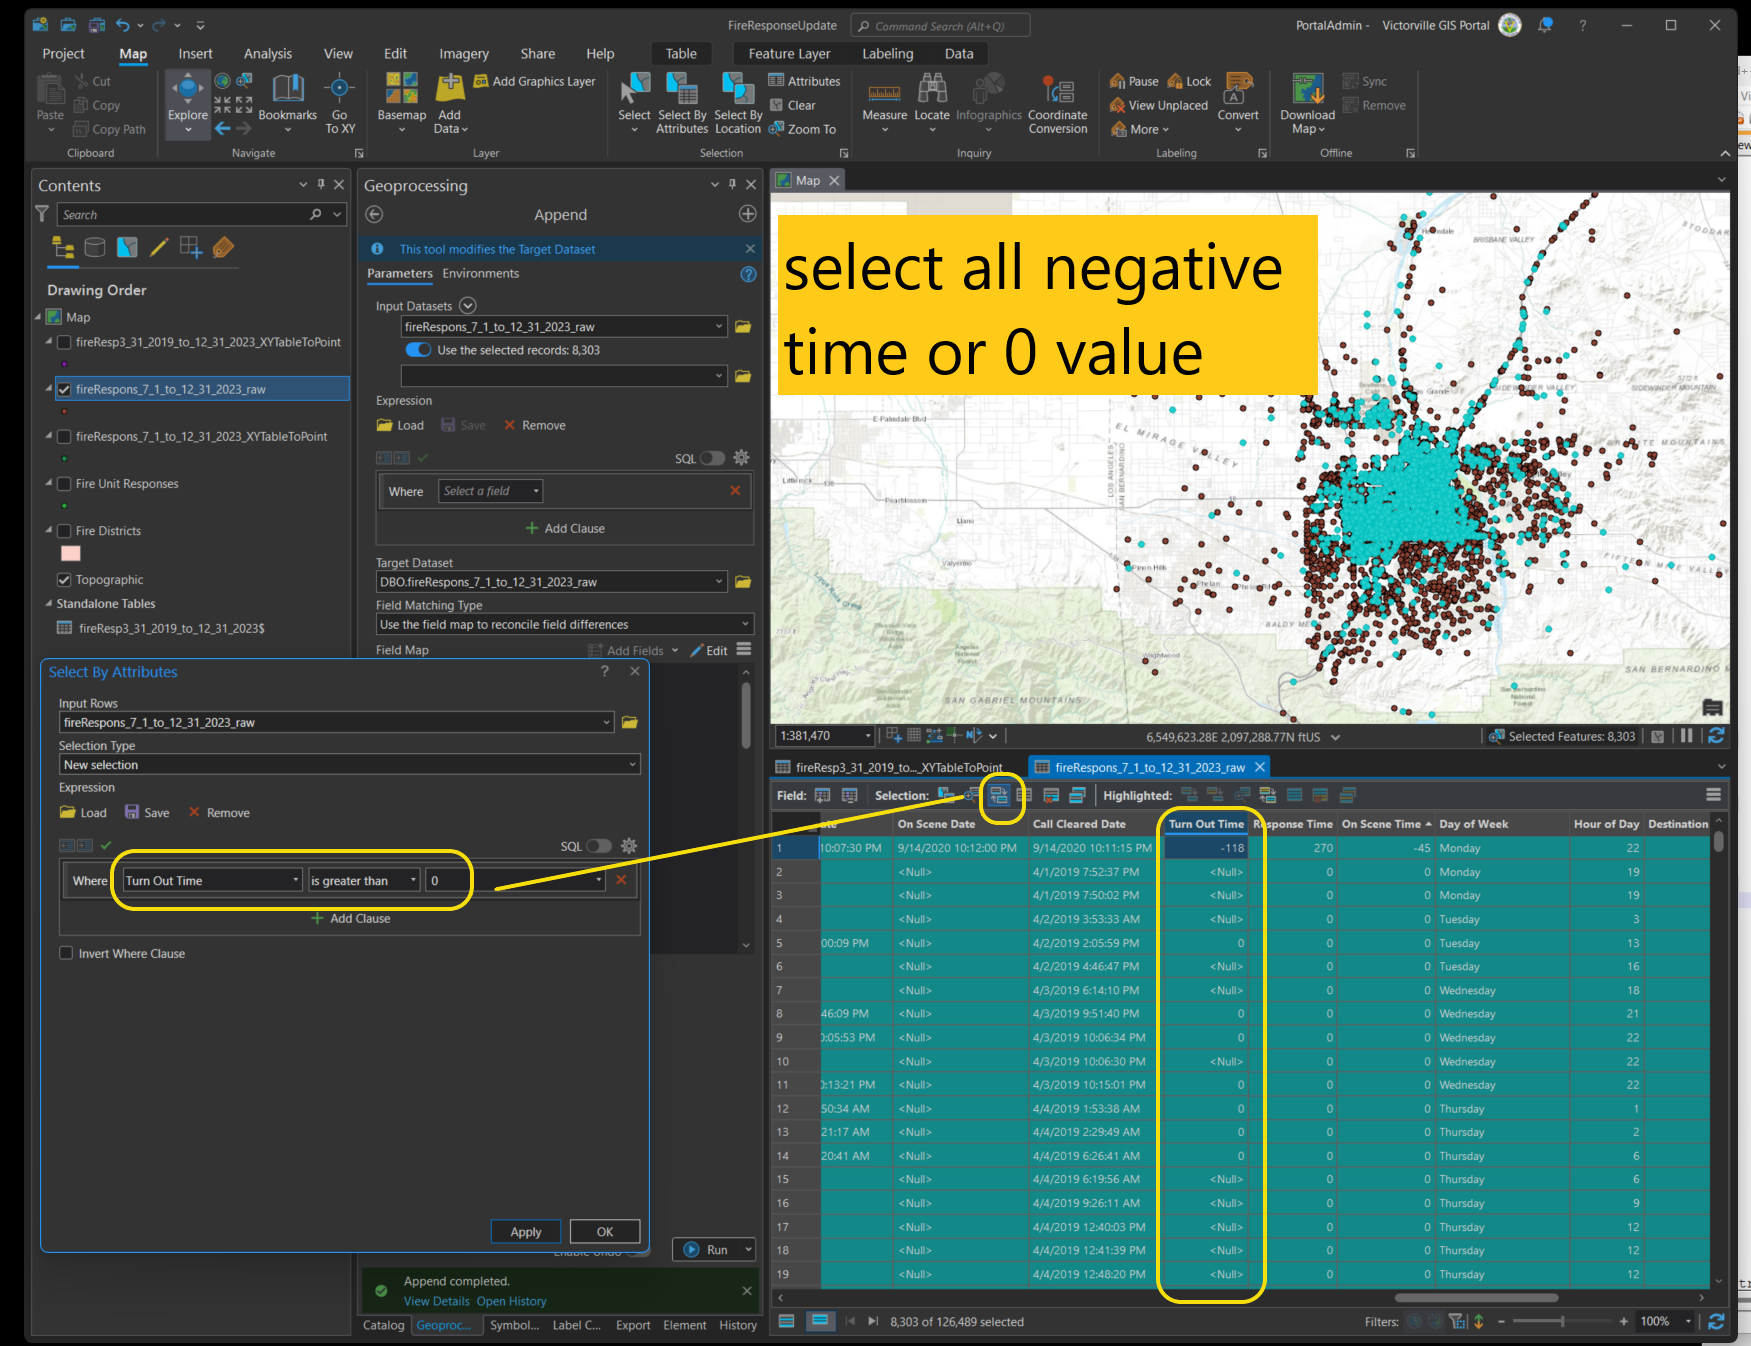Open the Measure tool
The image size is (1751, 1346).
click(x=885, y=103)
